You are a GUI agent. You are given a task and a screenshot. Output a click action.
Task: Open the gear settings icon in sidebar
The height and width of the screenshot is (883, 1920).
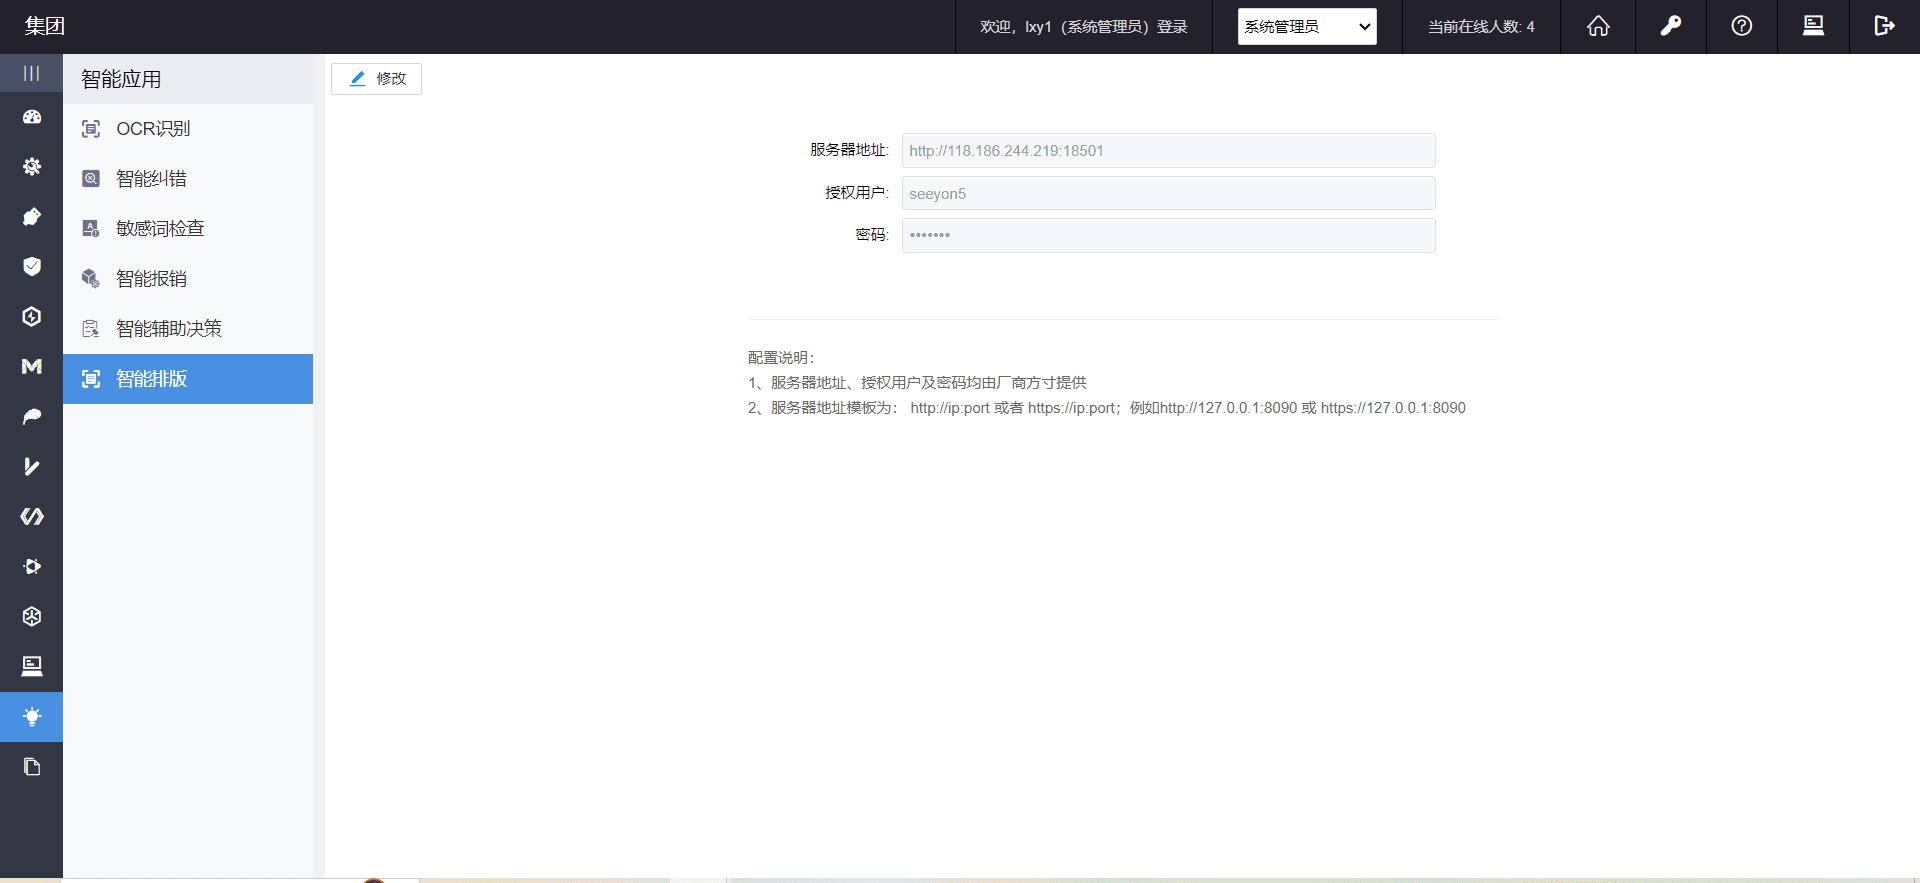click(32, 167)
